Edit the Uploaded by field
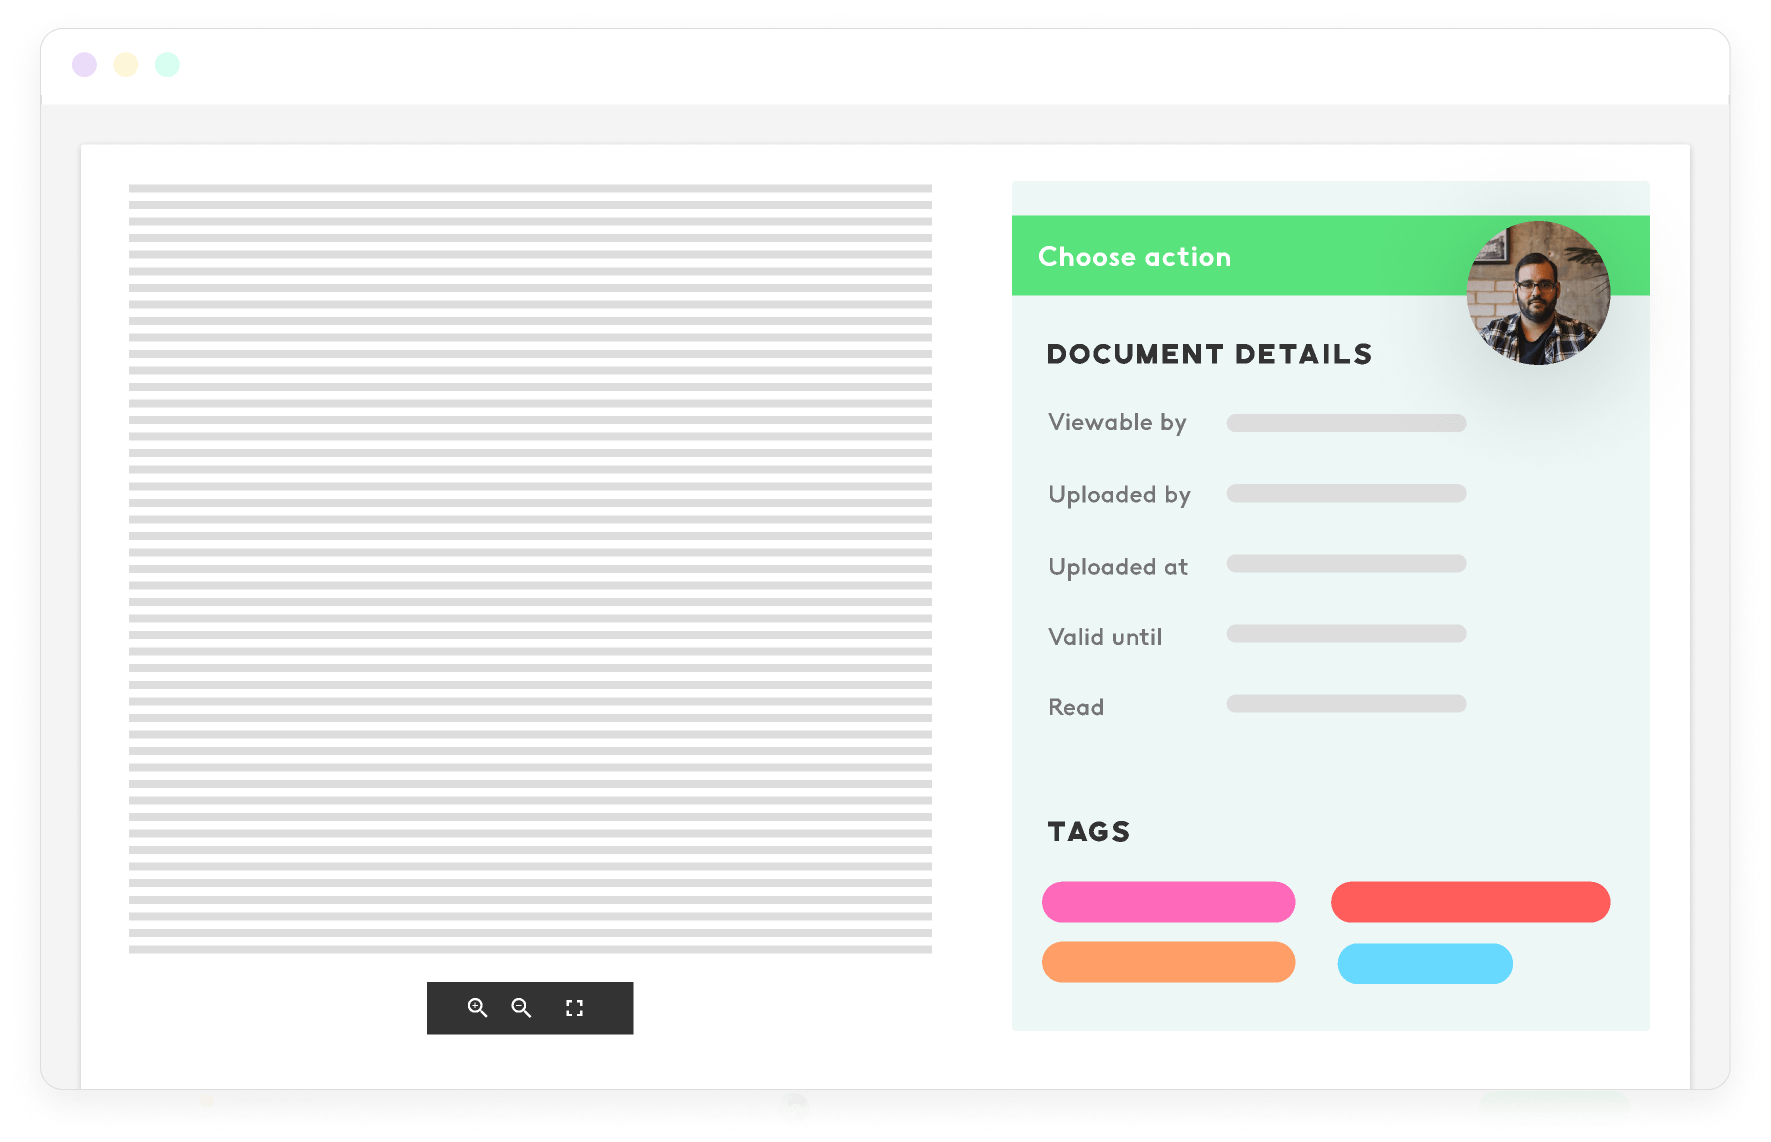Image resolution: width=1771 pixels, height=1142 pixels. tap(1346, 493)
